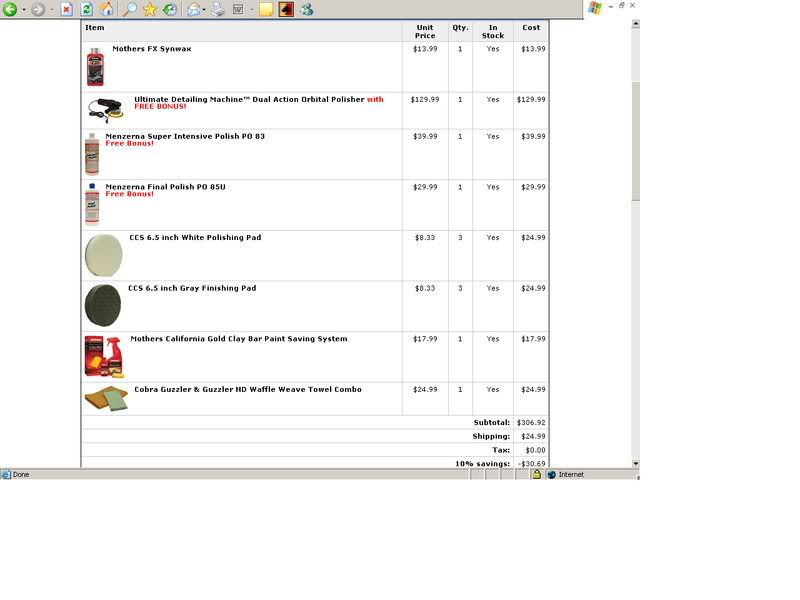800x600 pixels.
Task: Click the Menzerna PO 85U bottle image
Action: coord(92,204)
